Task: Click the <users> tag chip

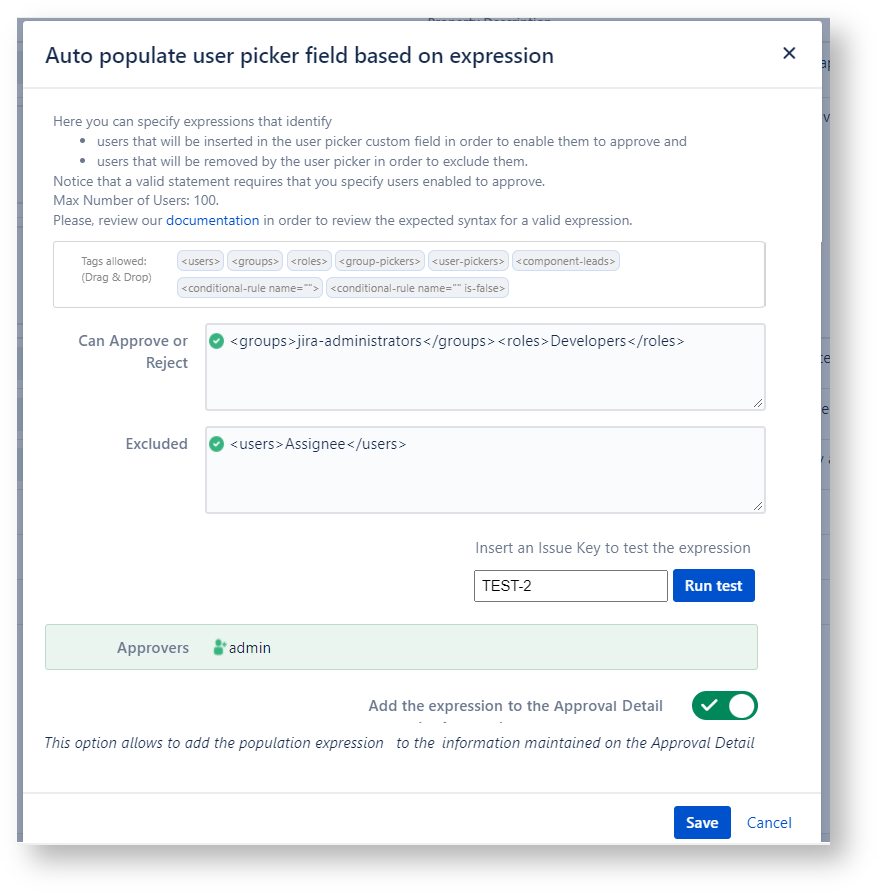Action: click(200, 261)
